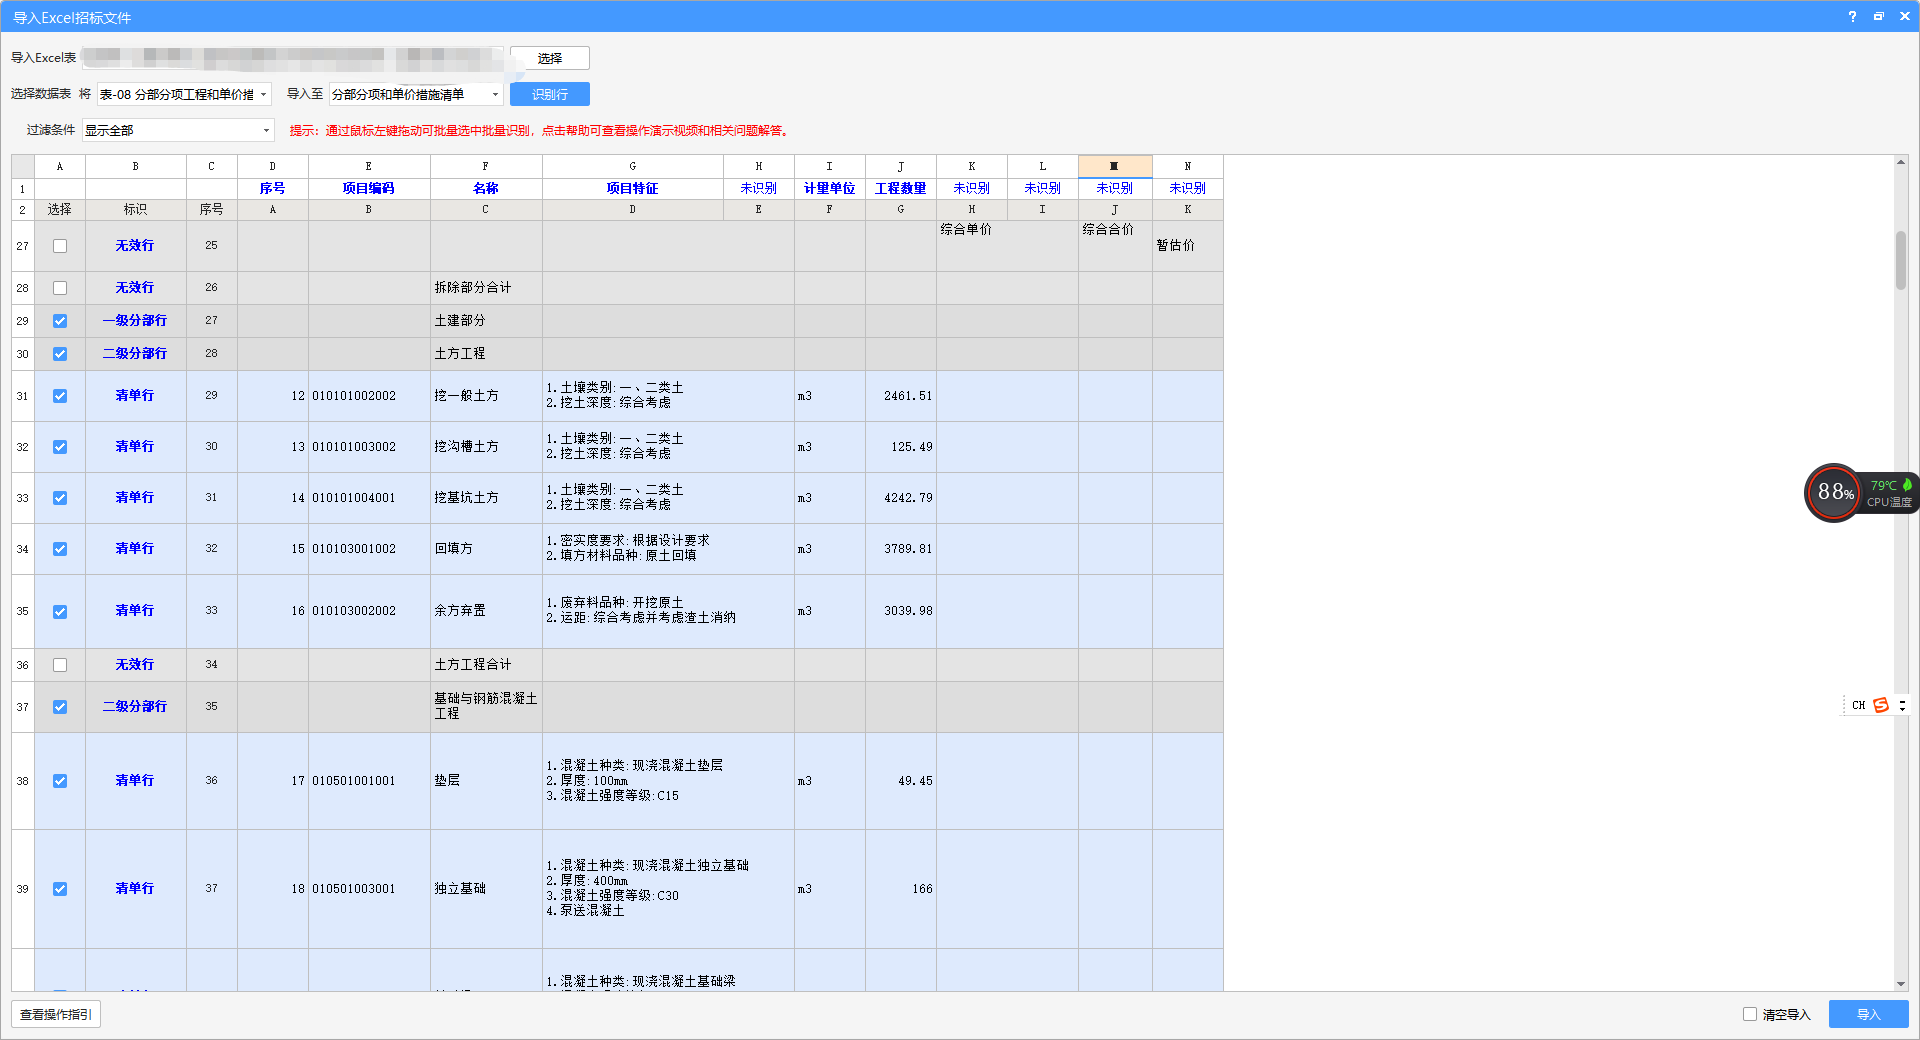
Task: Click the vertical scrollbar thumb
Action: (x=1901, y=260)
